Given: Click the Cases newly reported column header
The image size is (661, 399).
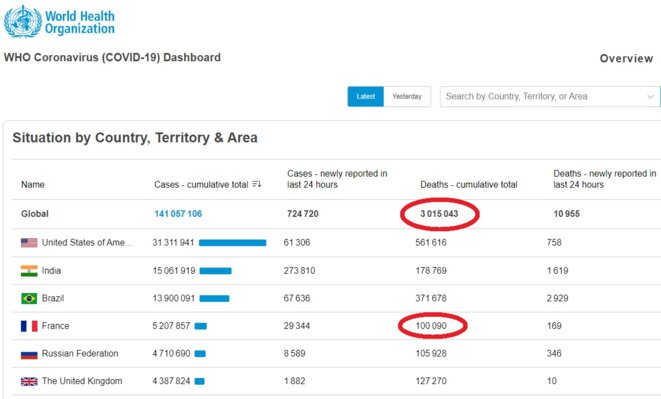Looking at the screenshot, I should click(x=337, y=179).
